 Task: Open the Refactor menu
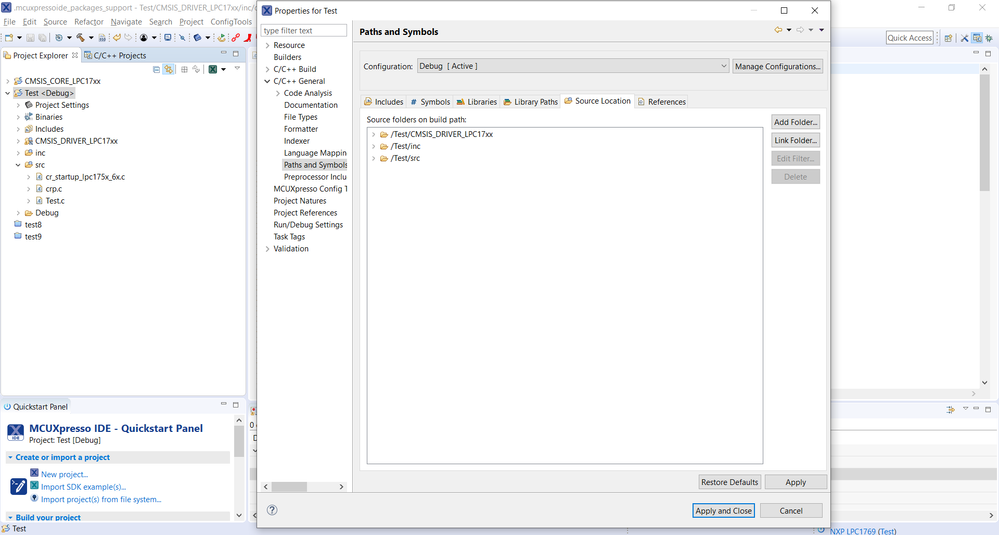[89, 22]
